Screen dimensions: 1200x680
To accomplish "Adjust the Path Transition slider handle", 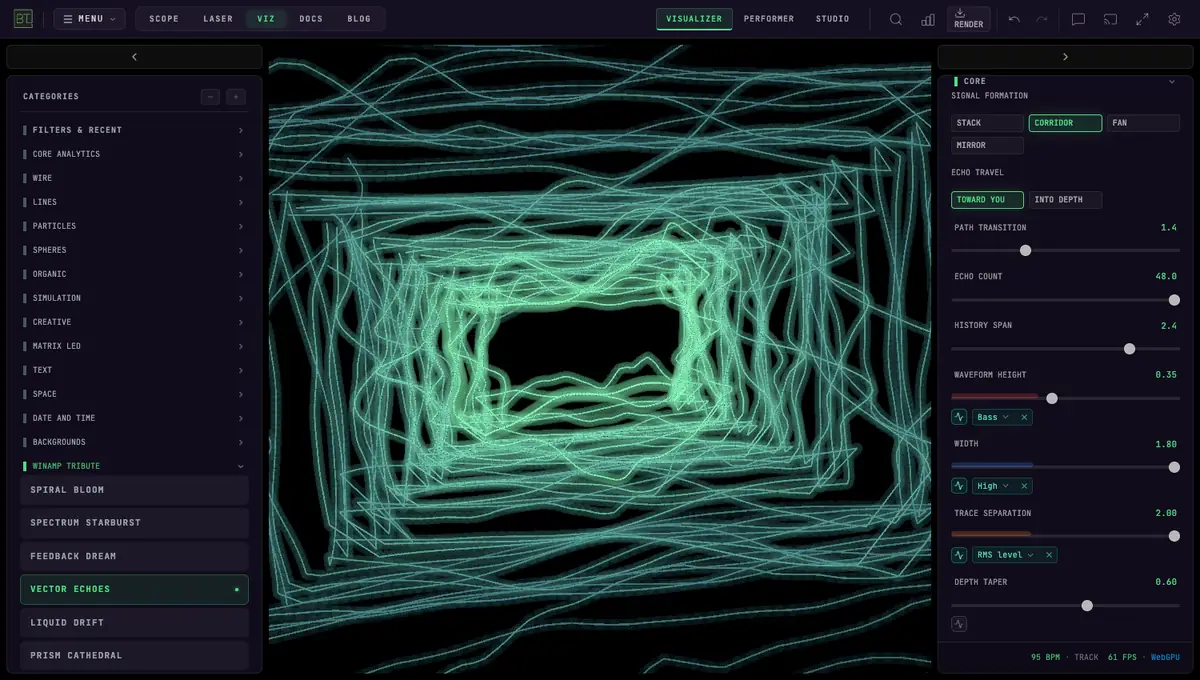I will pyautogui.click(x=1025, y=250).
